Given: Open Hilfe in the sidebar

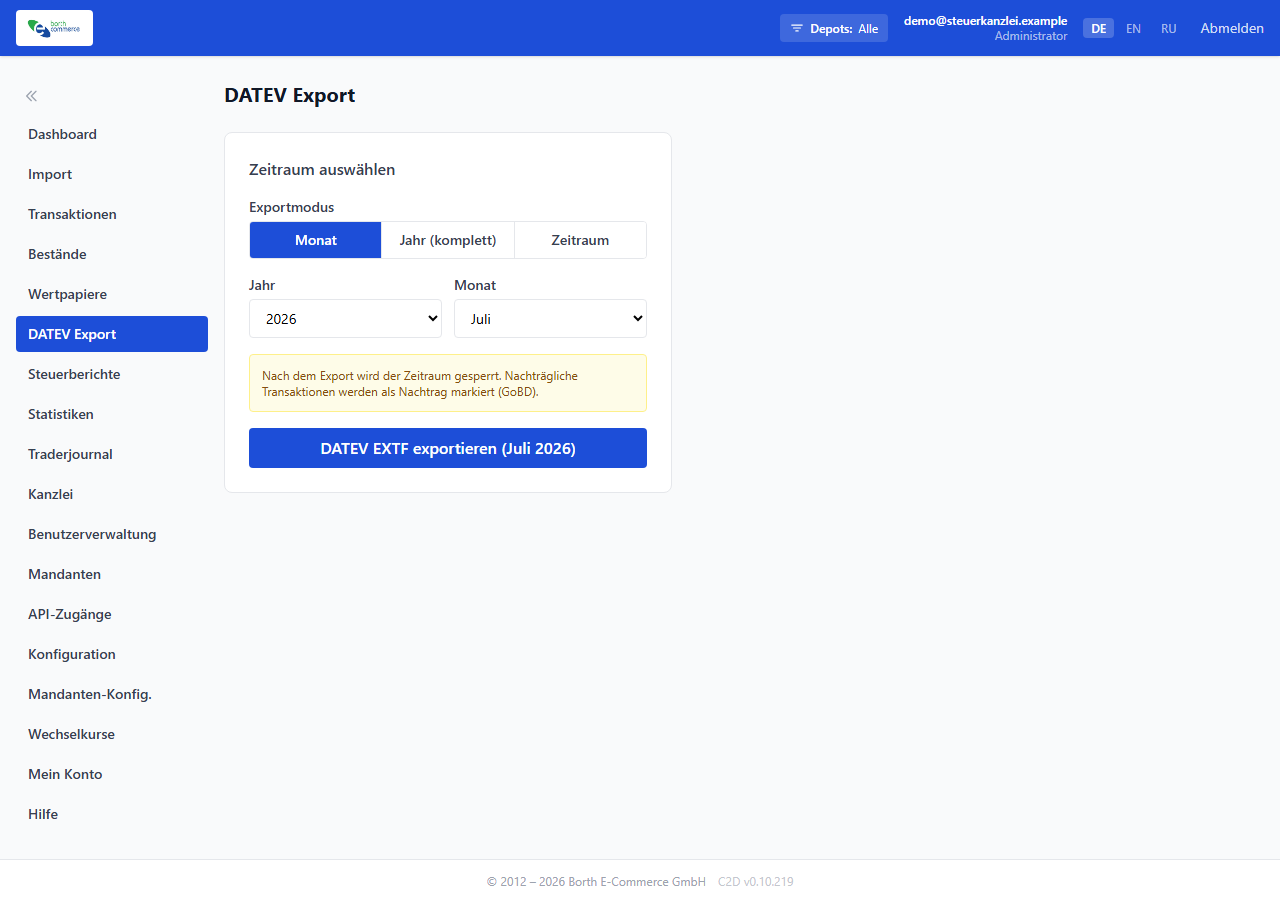Looking at the screenshot, I should click(112, 814).
